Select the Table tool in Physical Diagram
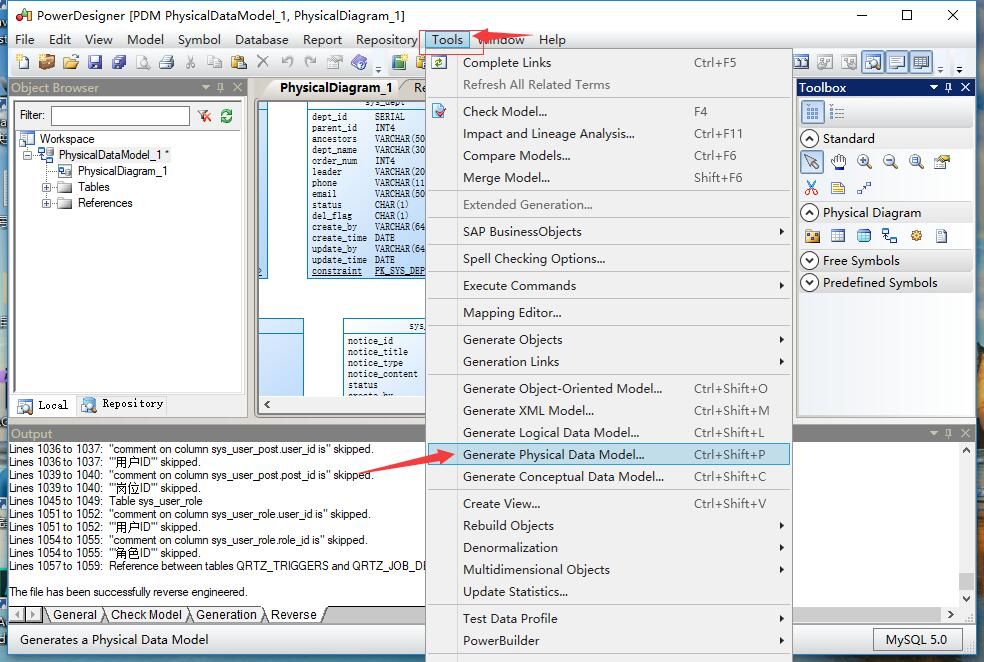The image size is (984, 662). tap(838, 236)
